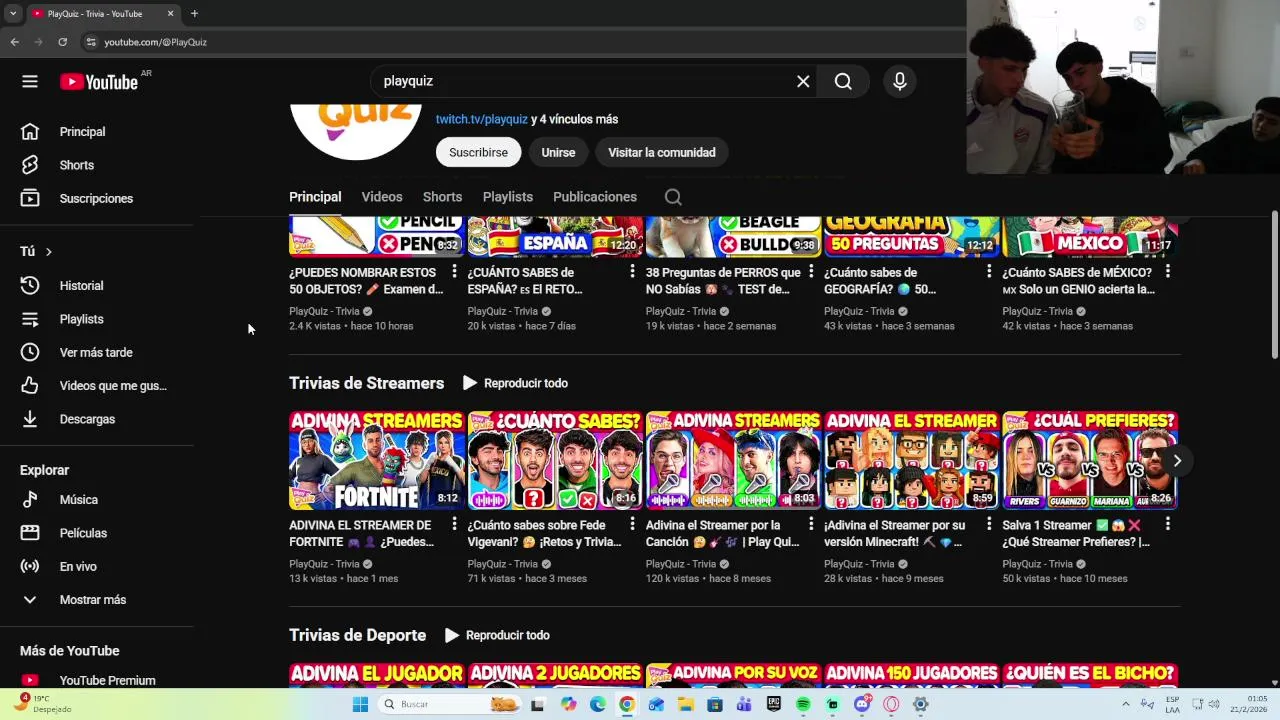Open Trivias de Streamers section title
The width and height of the screenshot is (1280, 720).
click(367, 383)
